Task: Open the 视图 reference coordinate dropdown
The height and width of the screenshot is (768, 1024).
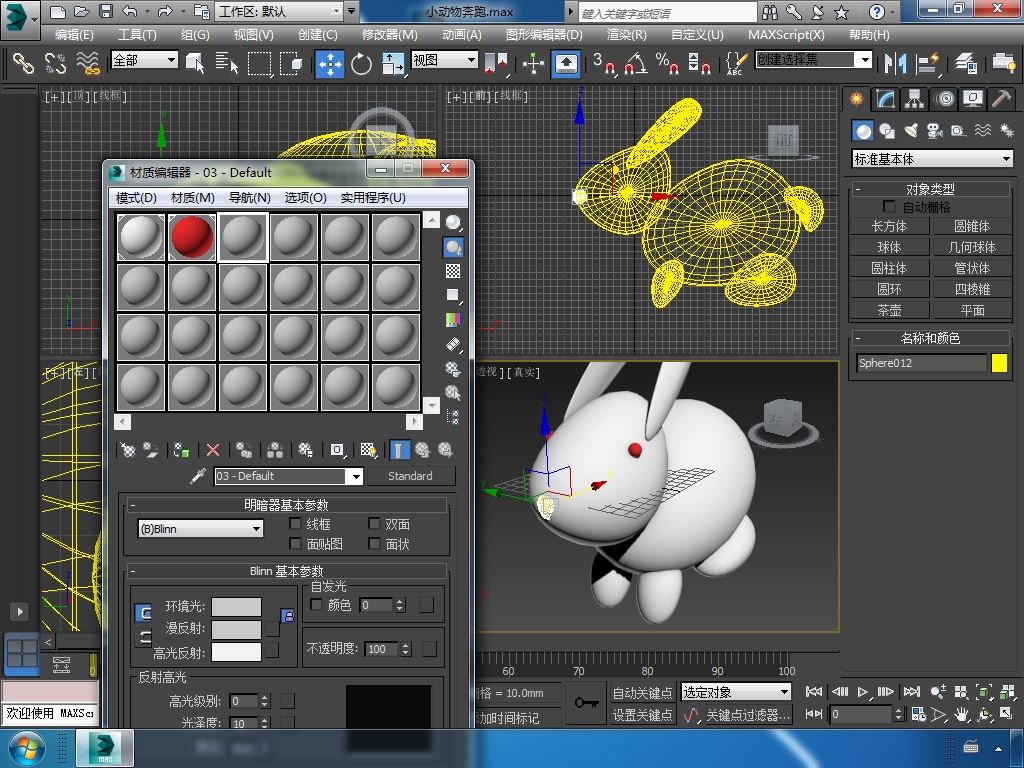Action: (444, 60)
